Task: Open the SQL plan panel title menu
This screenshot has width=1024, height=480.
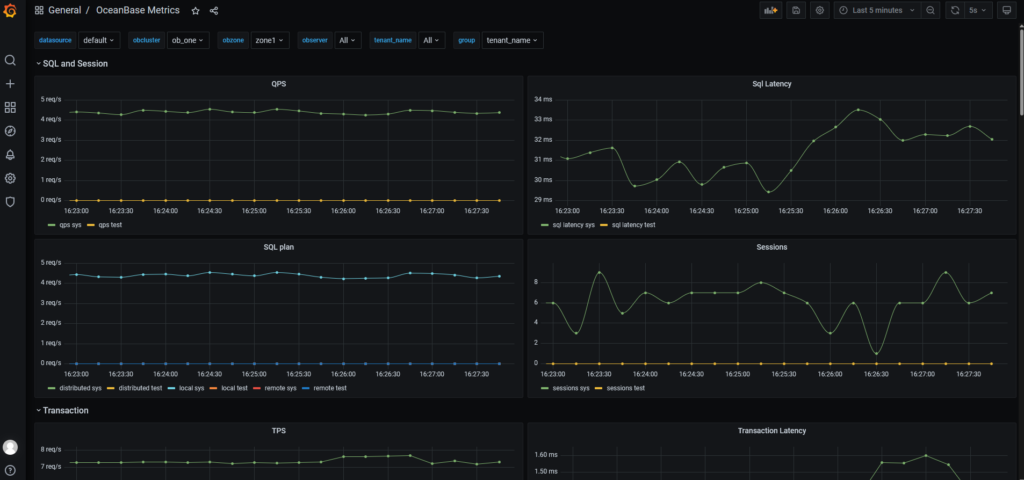Action: click(279, 247)
